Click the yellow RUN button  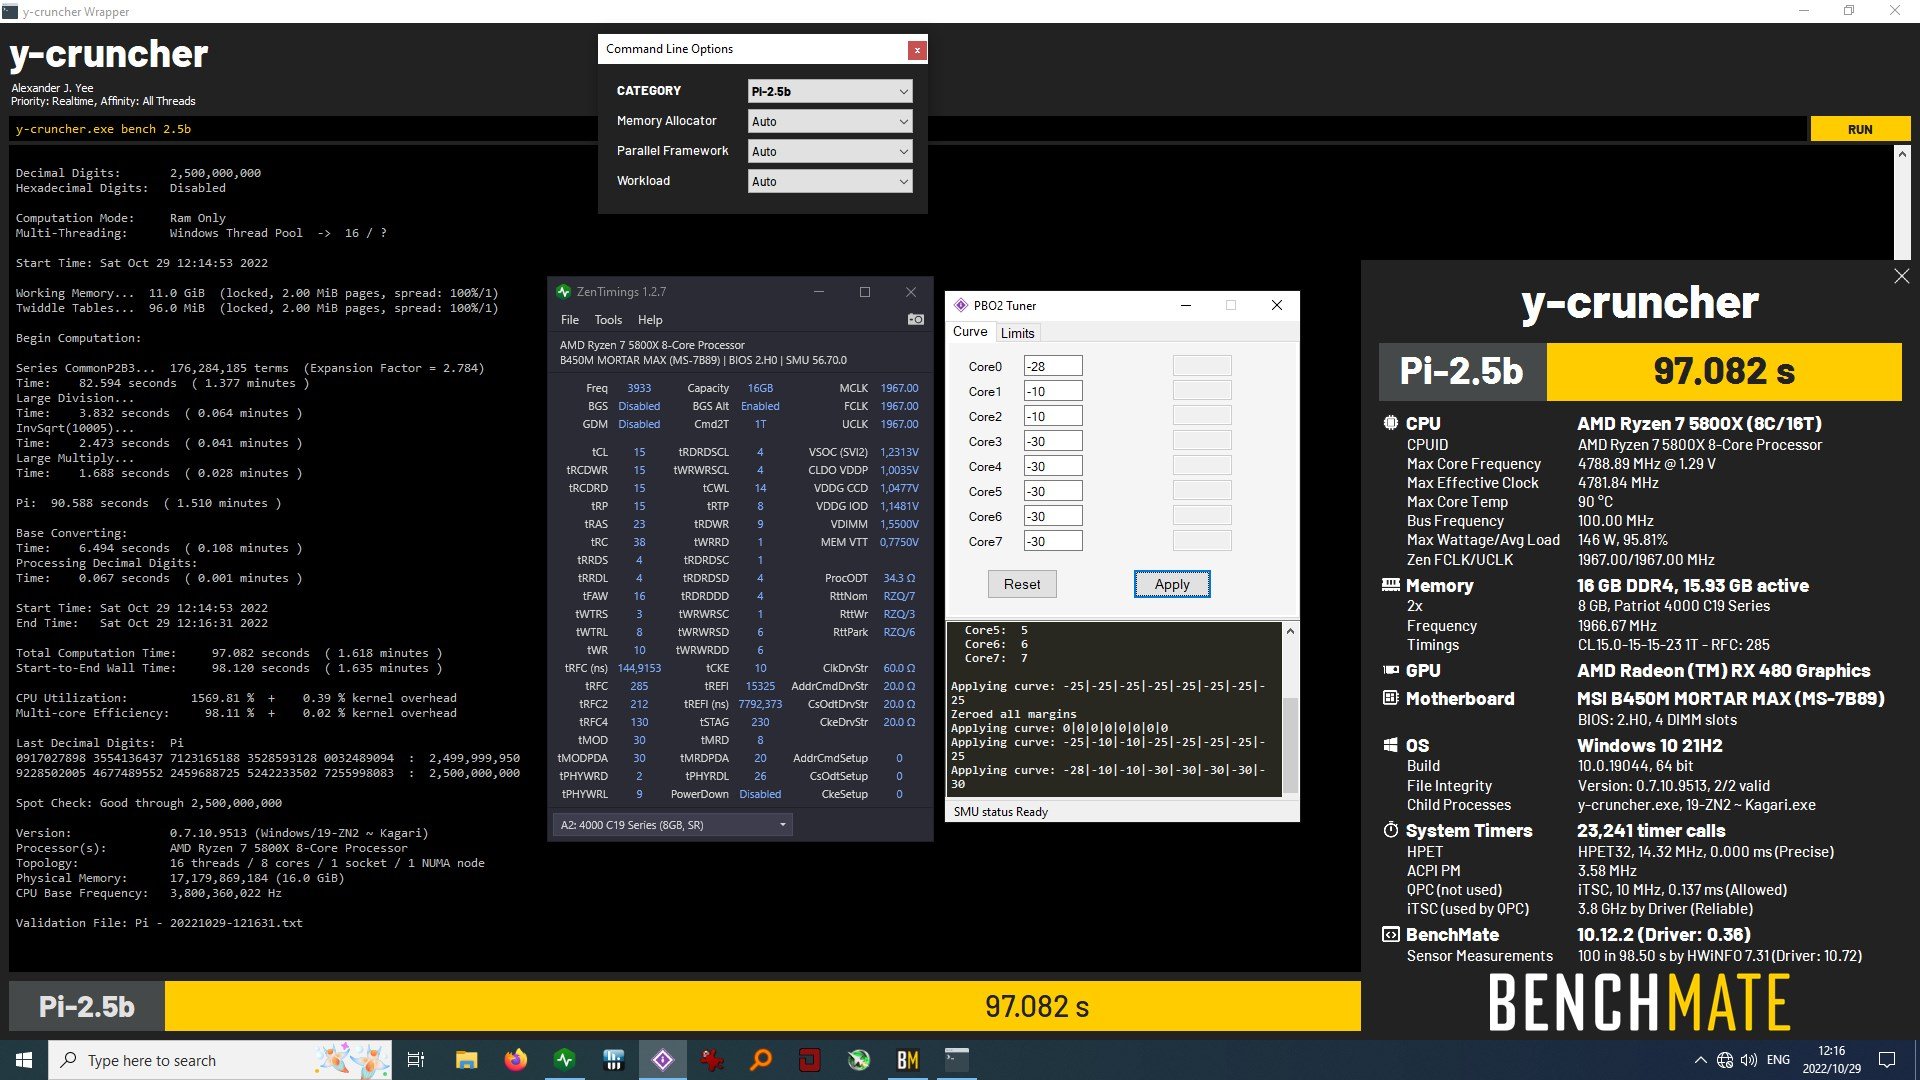1859,129
